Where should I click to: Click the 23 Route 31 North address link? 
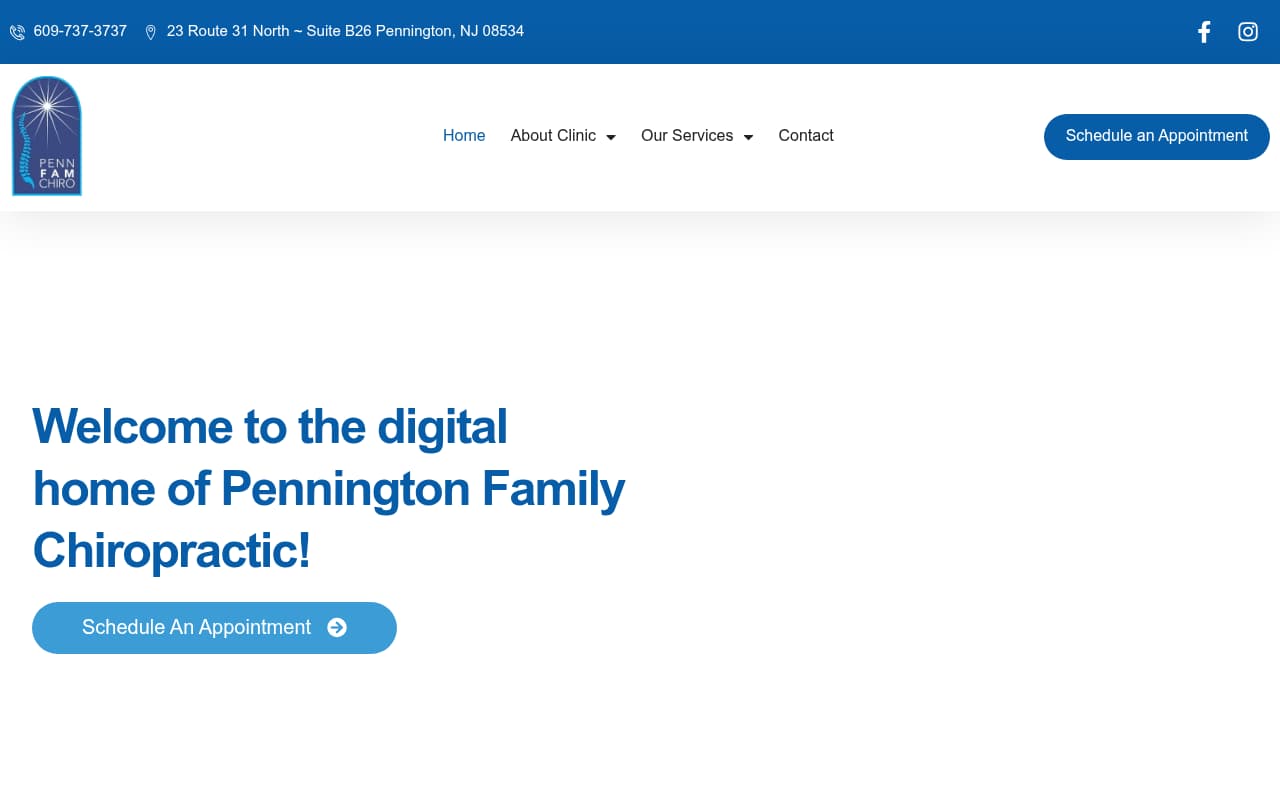[345, 31]
